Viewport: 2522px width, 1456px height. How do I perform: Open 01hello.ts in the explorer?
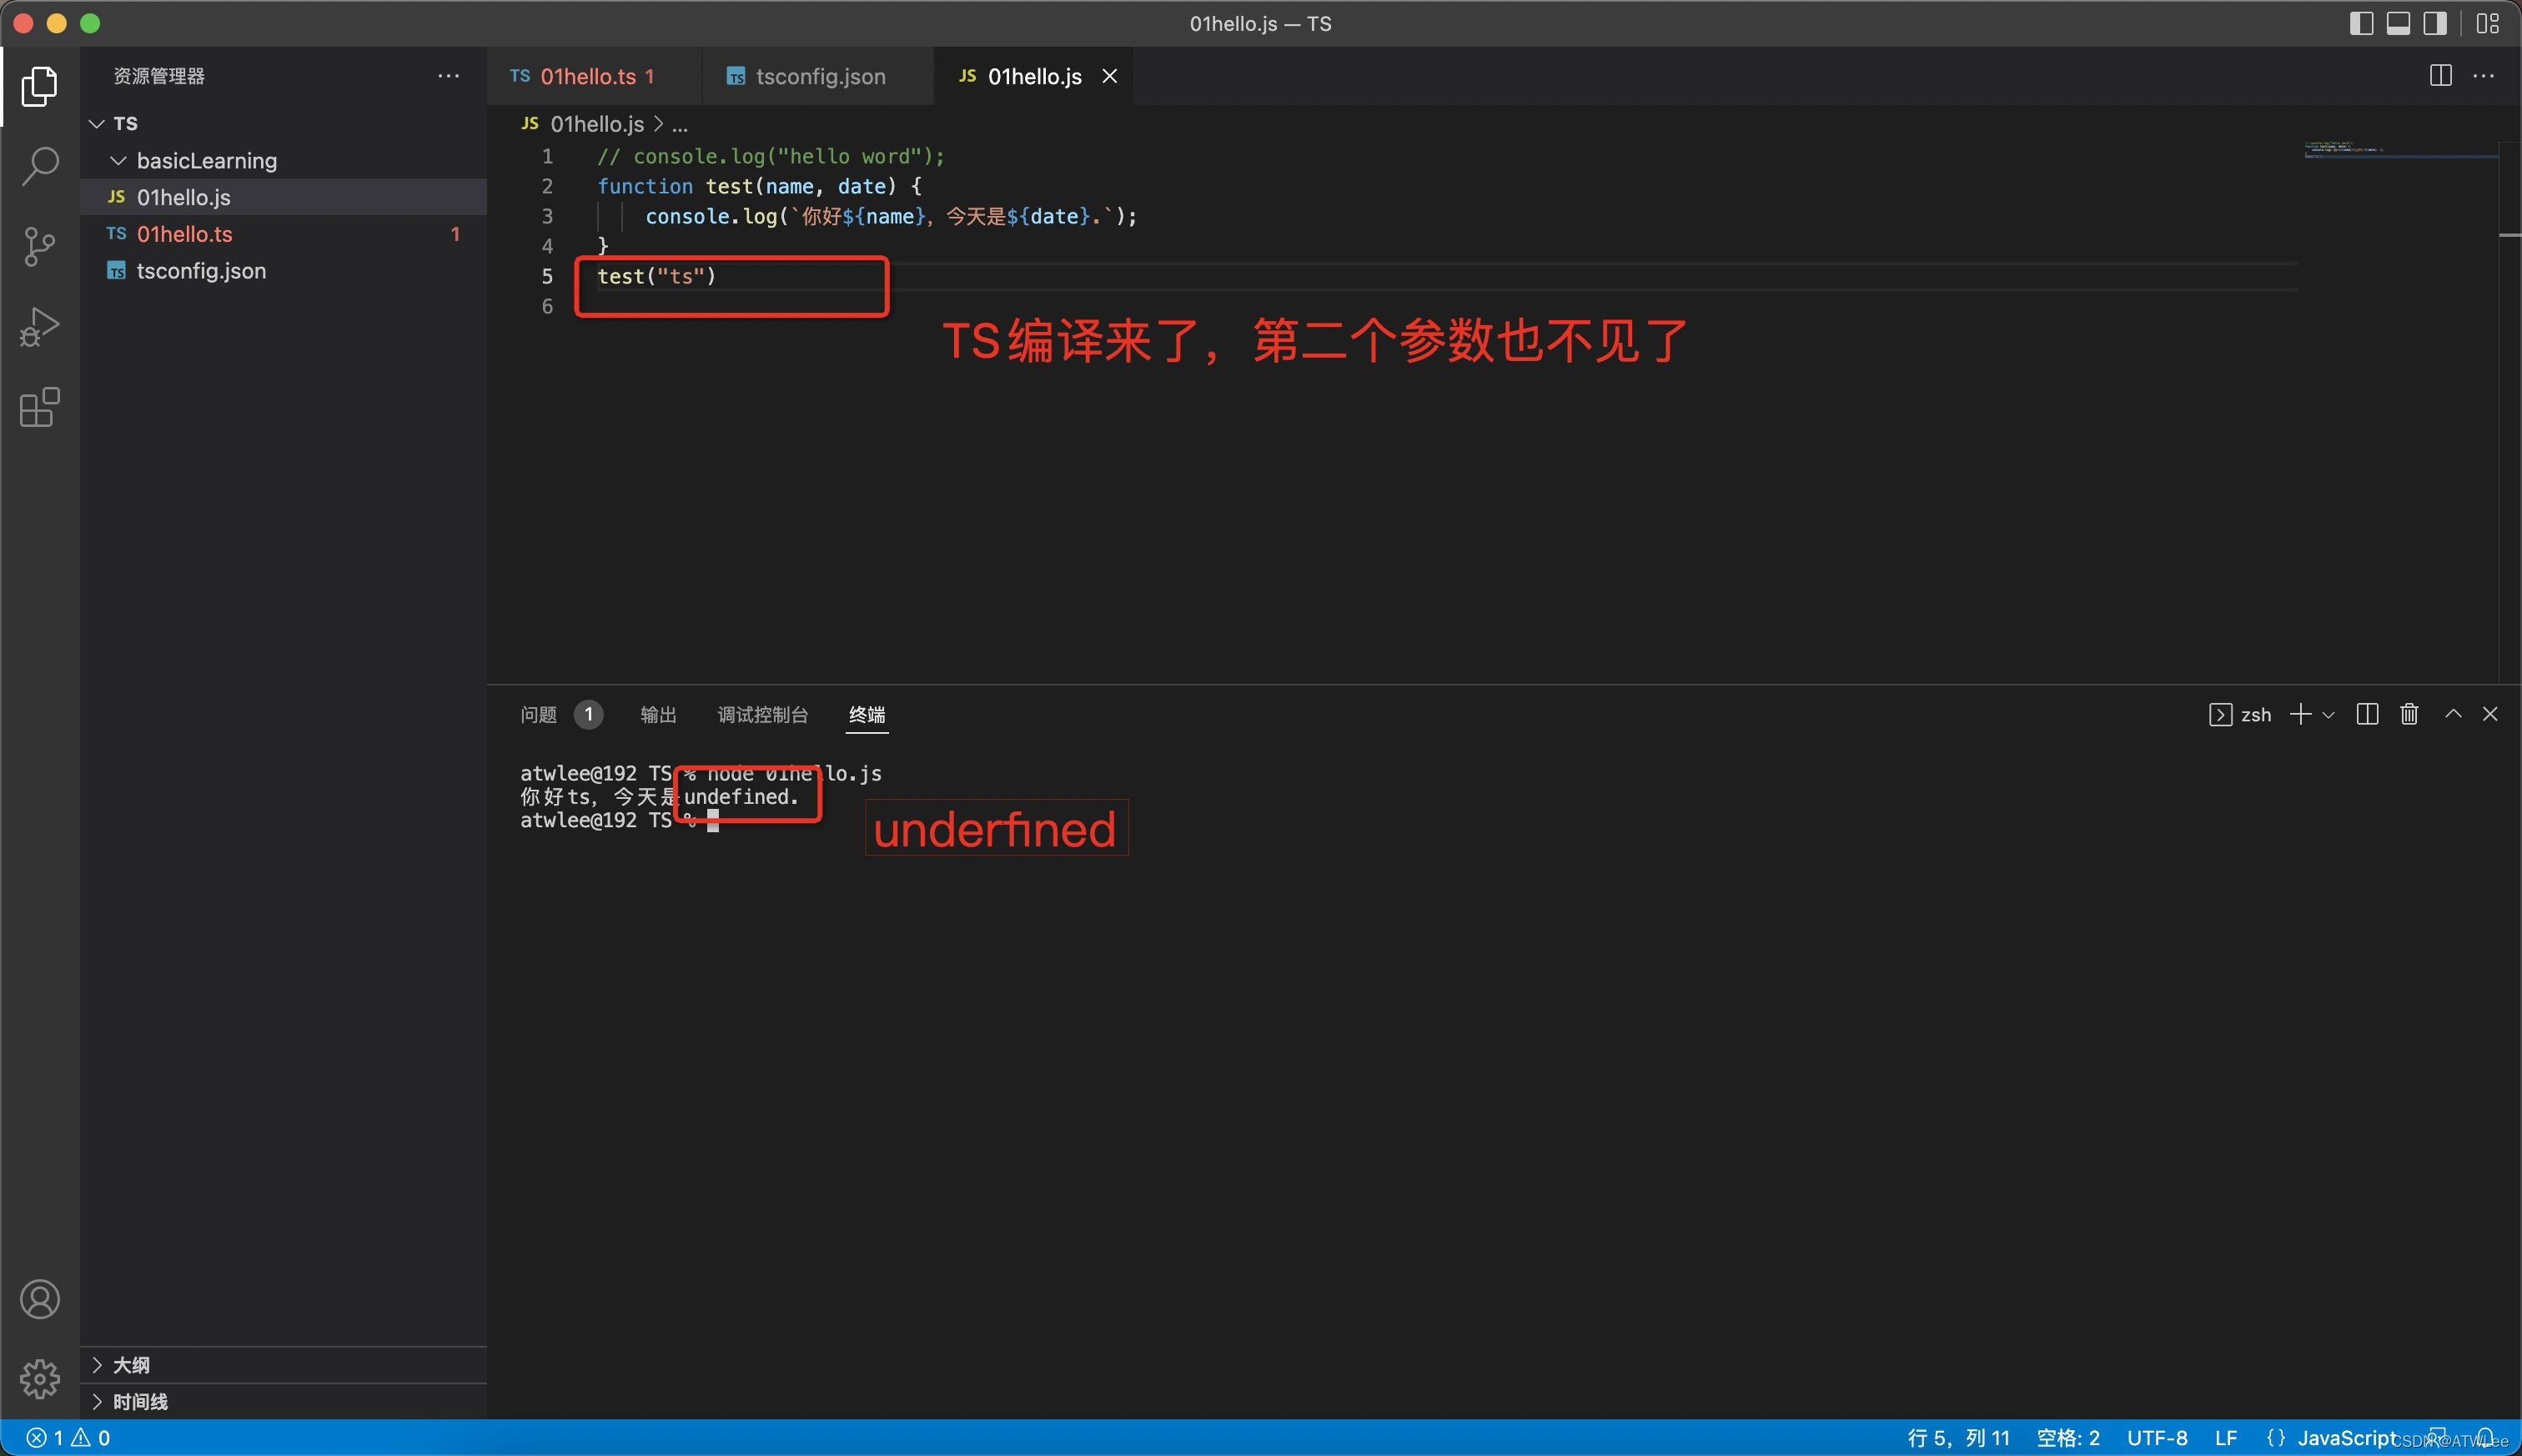pos(184,234)
